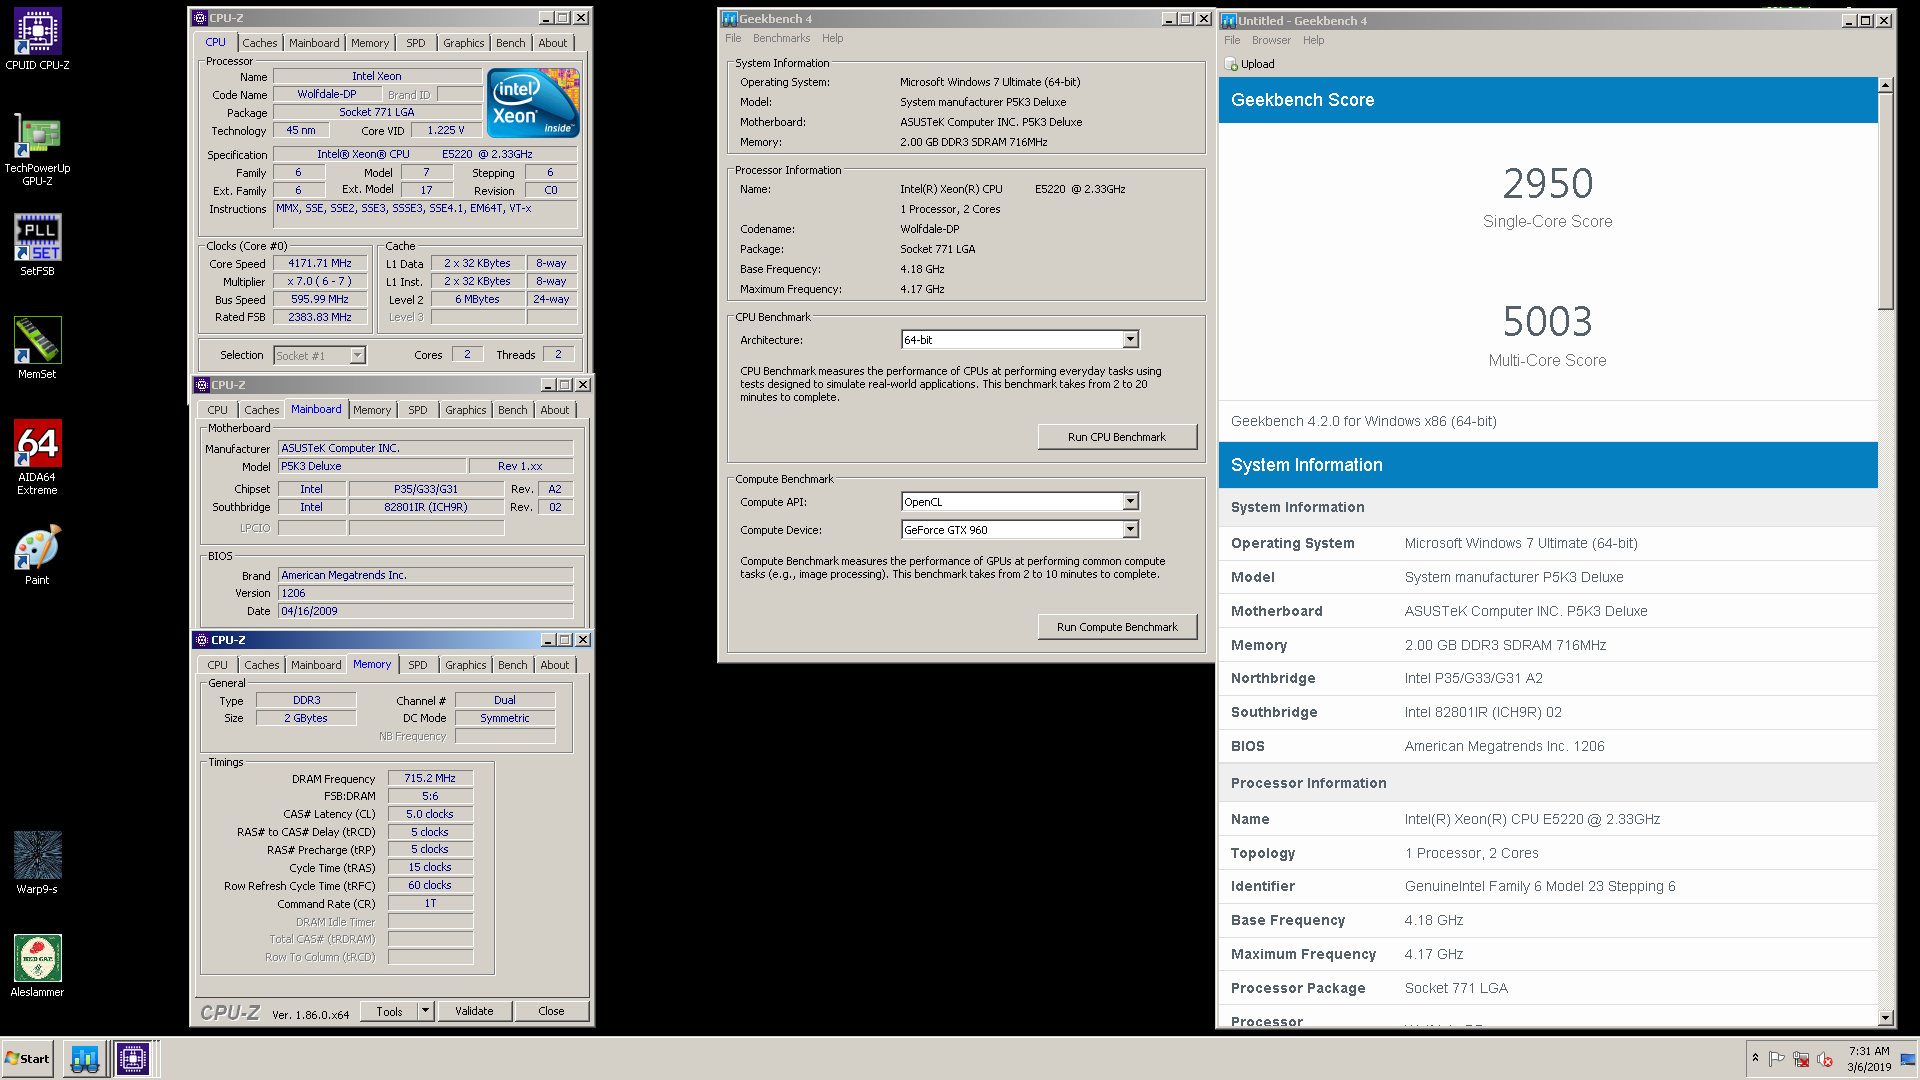
Task: Click the Upload icon in Geekbench results
Action: pyautogui.click(x=1231, y=64)
